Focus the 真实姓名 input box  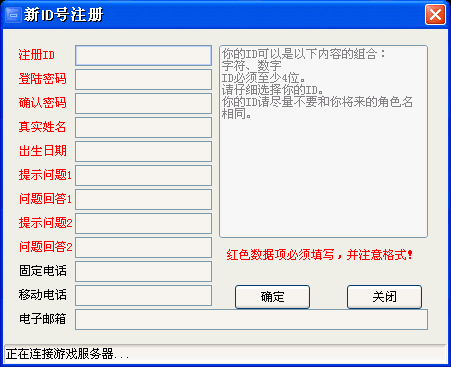click(143, 127)
